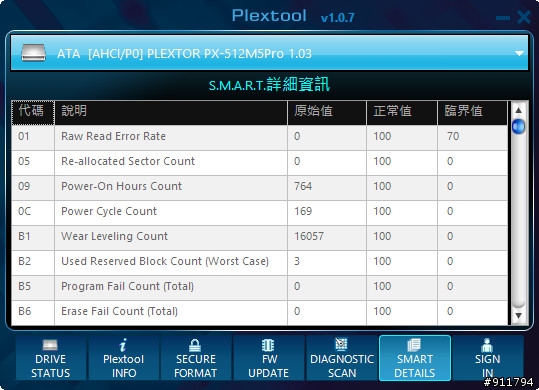Open the Plextool Info tab
The image size is (539, 390).
click(123, 358)
